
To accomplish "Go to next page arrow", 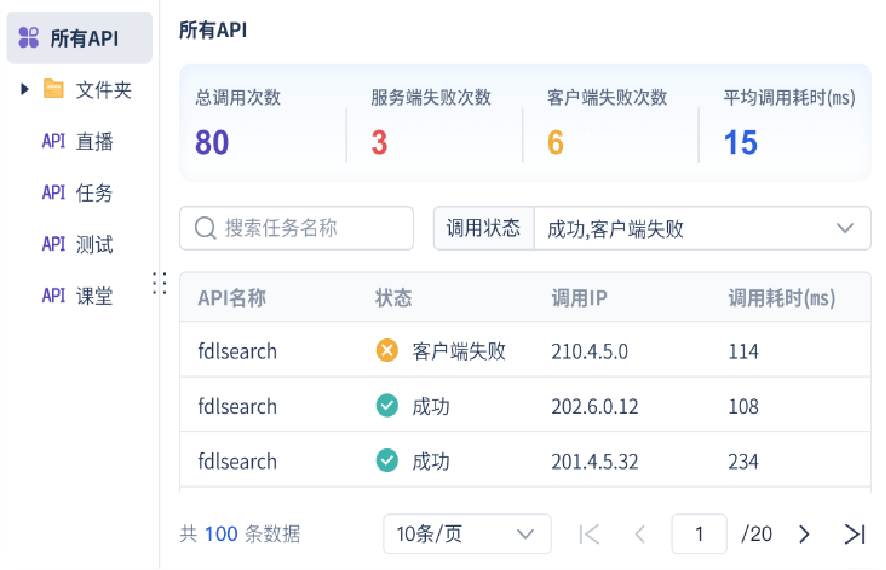I will click(804, 534).
